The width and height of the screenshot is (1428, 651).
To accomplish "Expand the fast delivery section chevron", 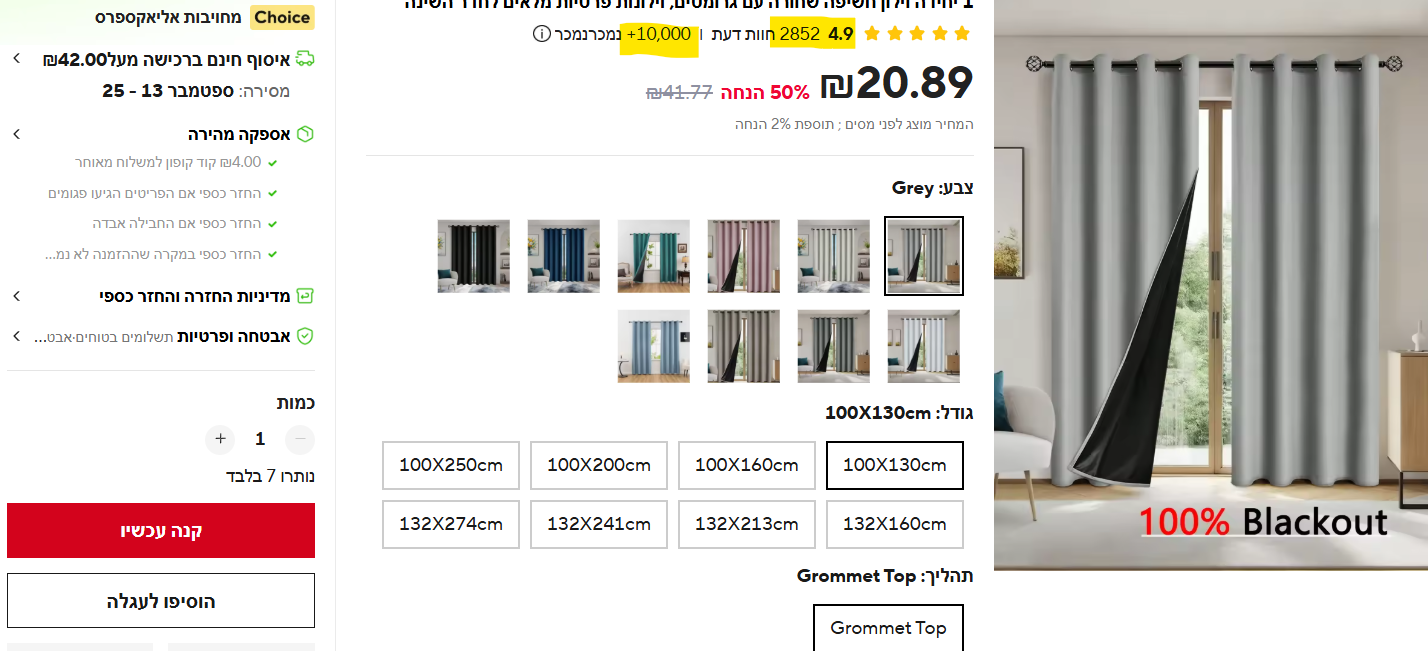I will [17, 134].
